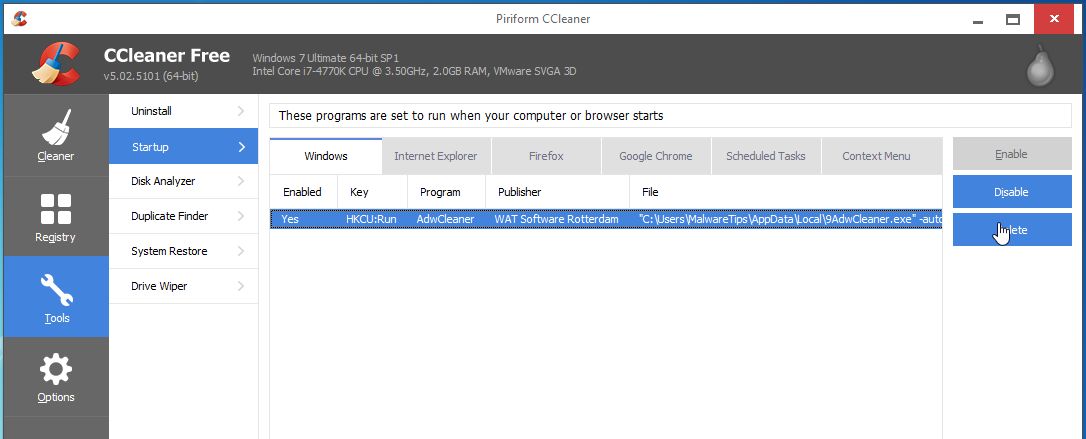Sort by the Key column header
The image size is (1086, 439).
tap(373, 192)
